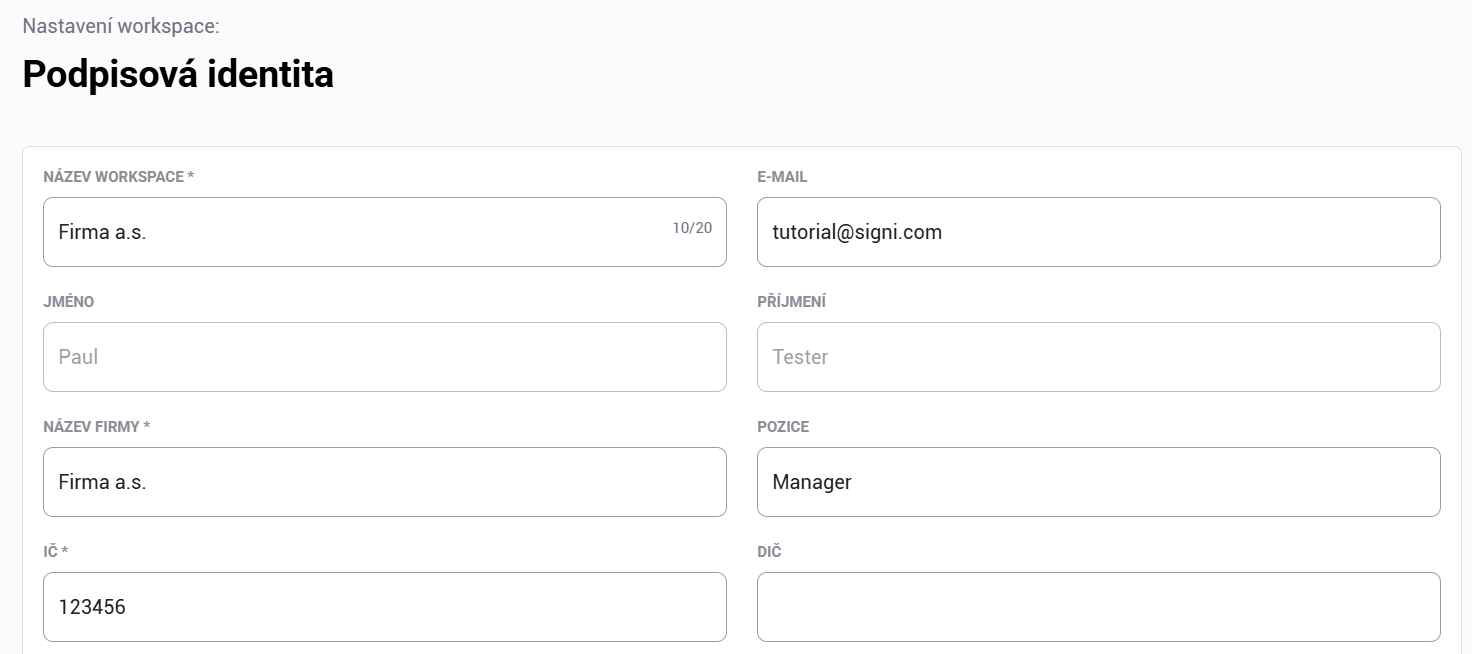Image resolution: width=1472 pixels, height=654 pixels.
Task: Click the "IČ" field label
Action: point(51,552)
